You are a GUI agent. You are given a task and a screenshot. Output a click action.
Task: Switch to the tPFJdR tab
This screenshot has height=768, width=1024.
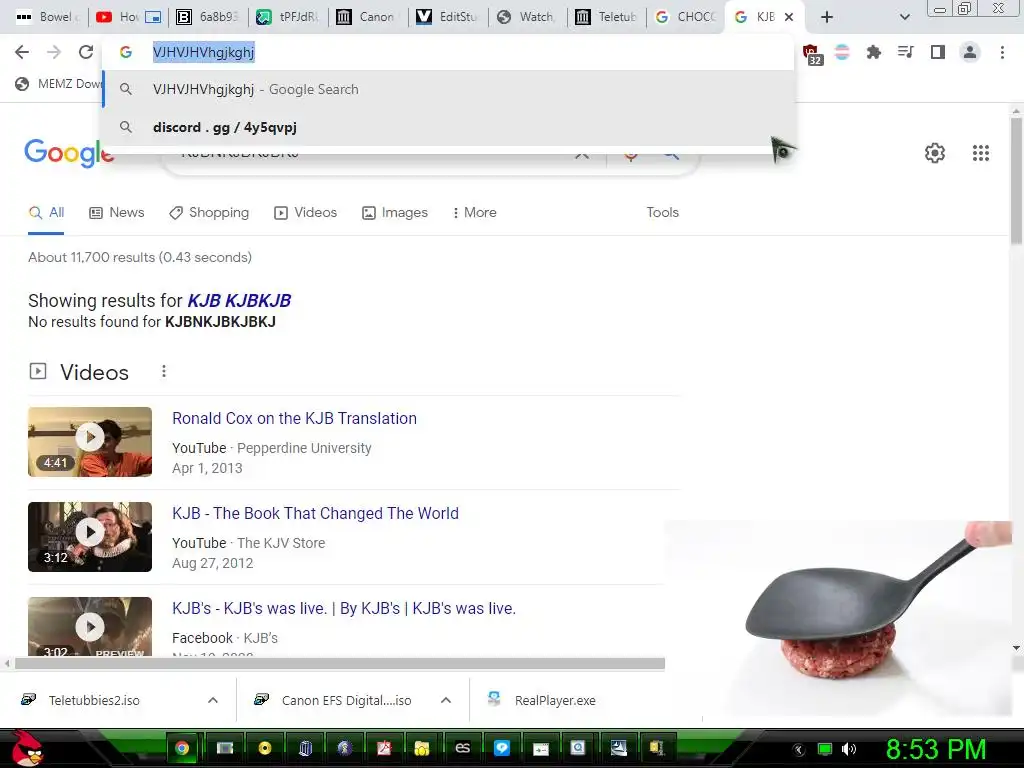tap(288, 17)
